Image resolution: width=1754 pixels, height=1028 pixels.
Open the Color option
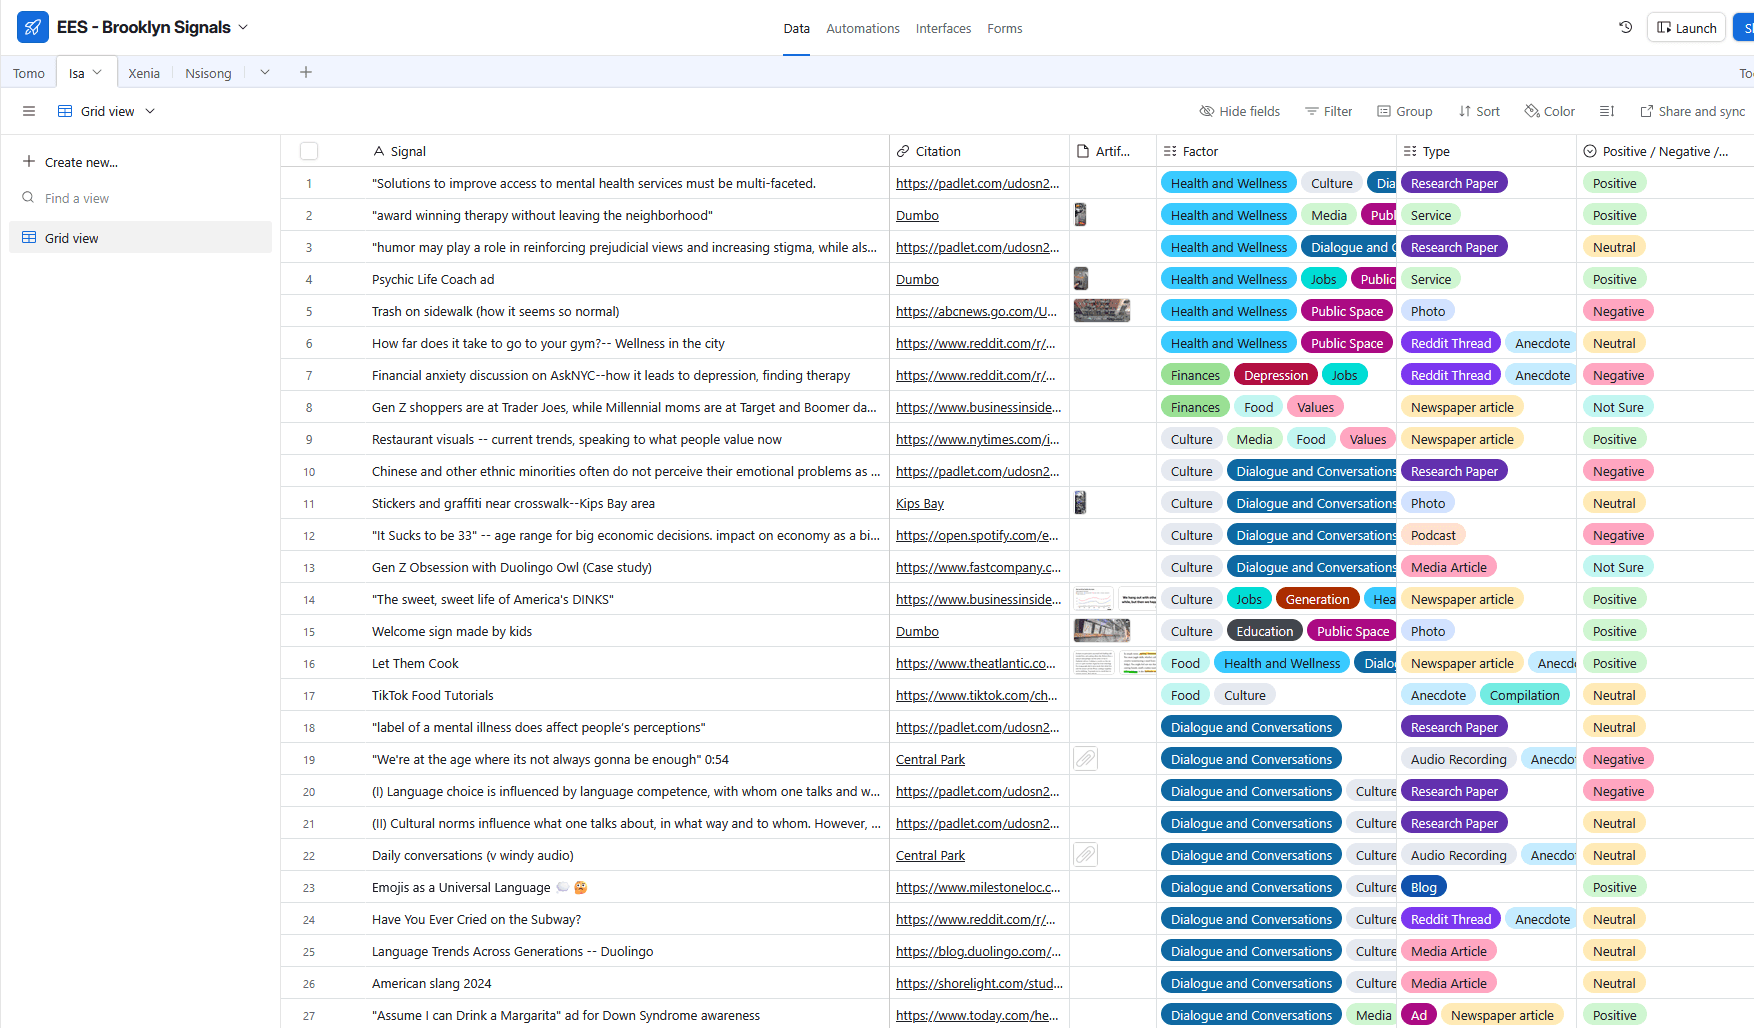point(1549,111)
